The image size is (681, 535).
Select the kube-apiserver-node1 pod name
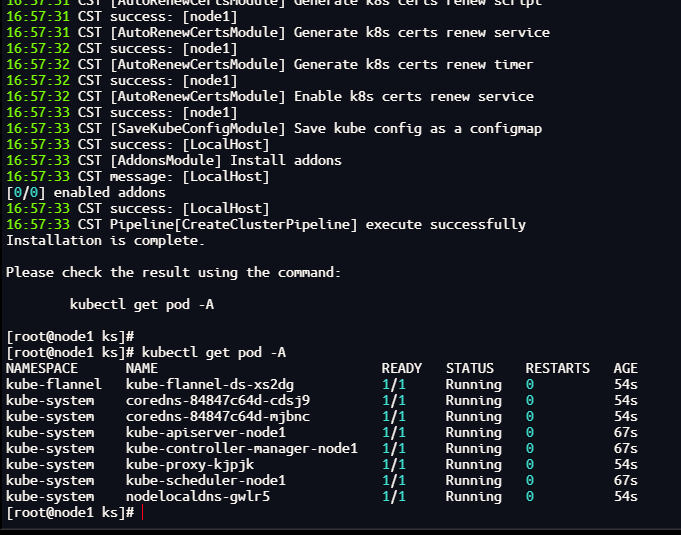tap(206, 432)
